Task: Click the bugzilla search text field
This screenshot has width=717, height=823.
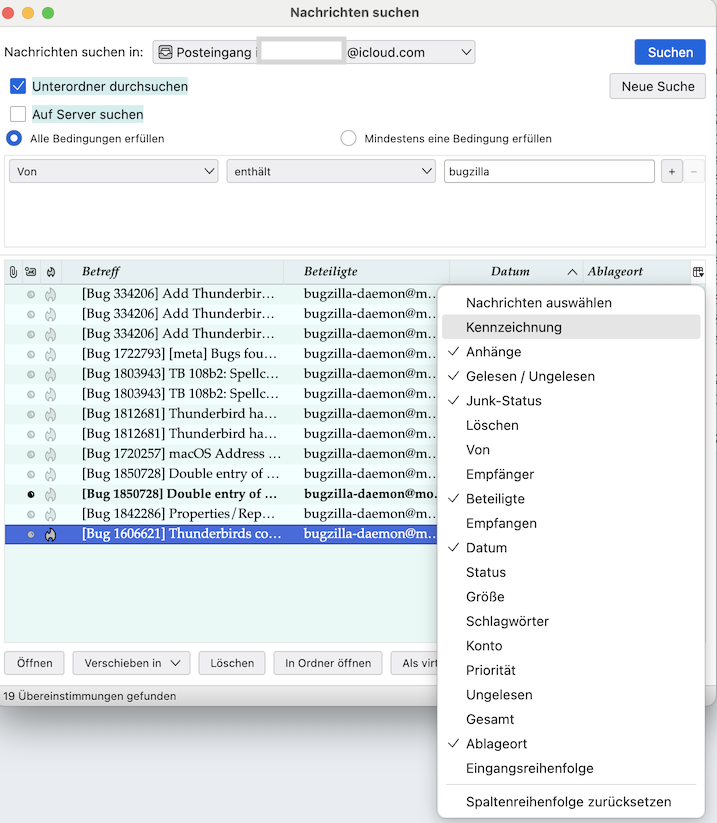Action: tap(549, 172)
